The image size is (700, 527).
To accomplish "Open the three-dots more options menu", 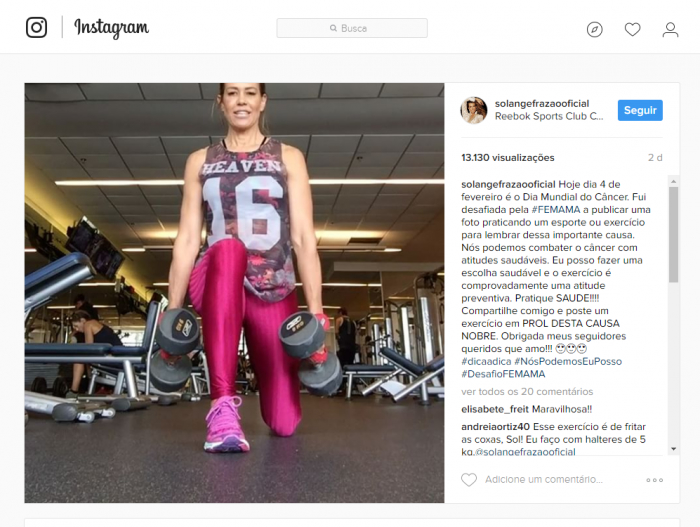I will click(x=654, y=480).
